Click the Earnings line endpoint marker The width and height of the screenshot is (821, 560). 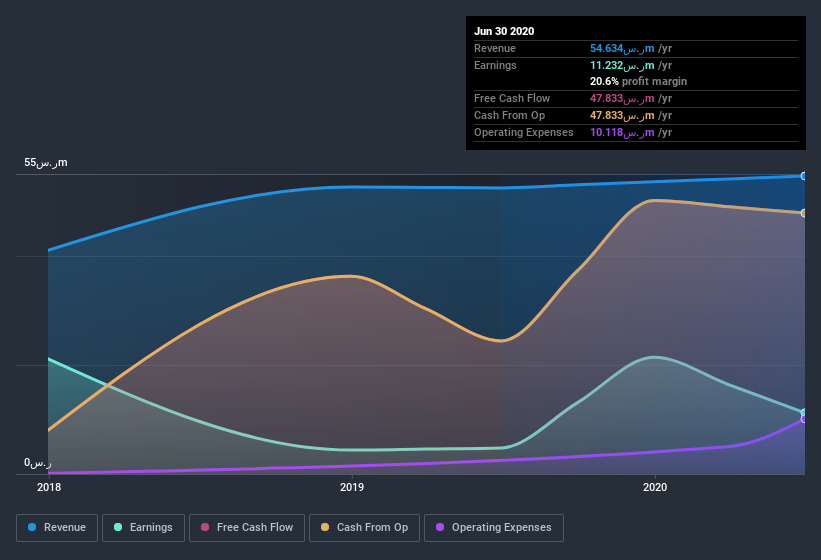pyautogui.click(x=804, y=412)
